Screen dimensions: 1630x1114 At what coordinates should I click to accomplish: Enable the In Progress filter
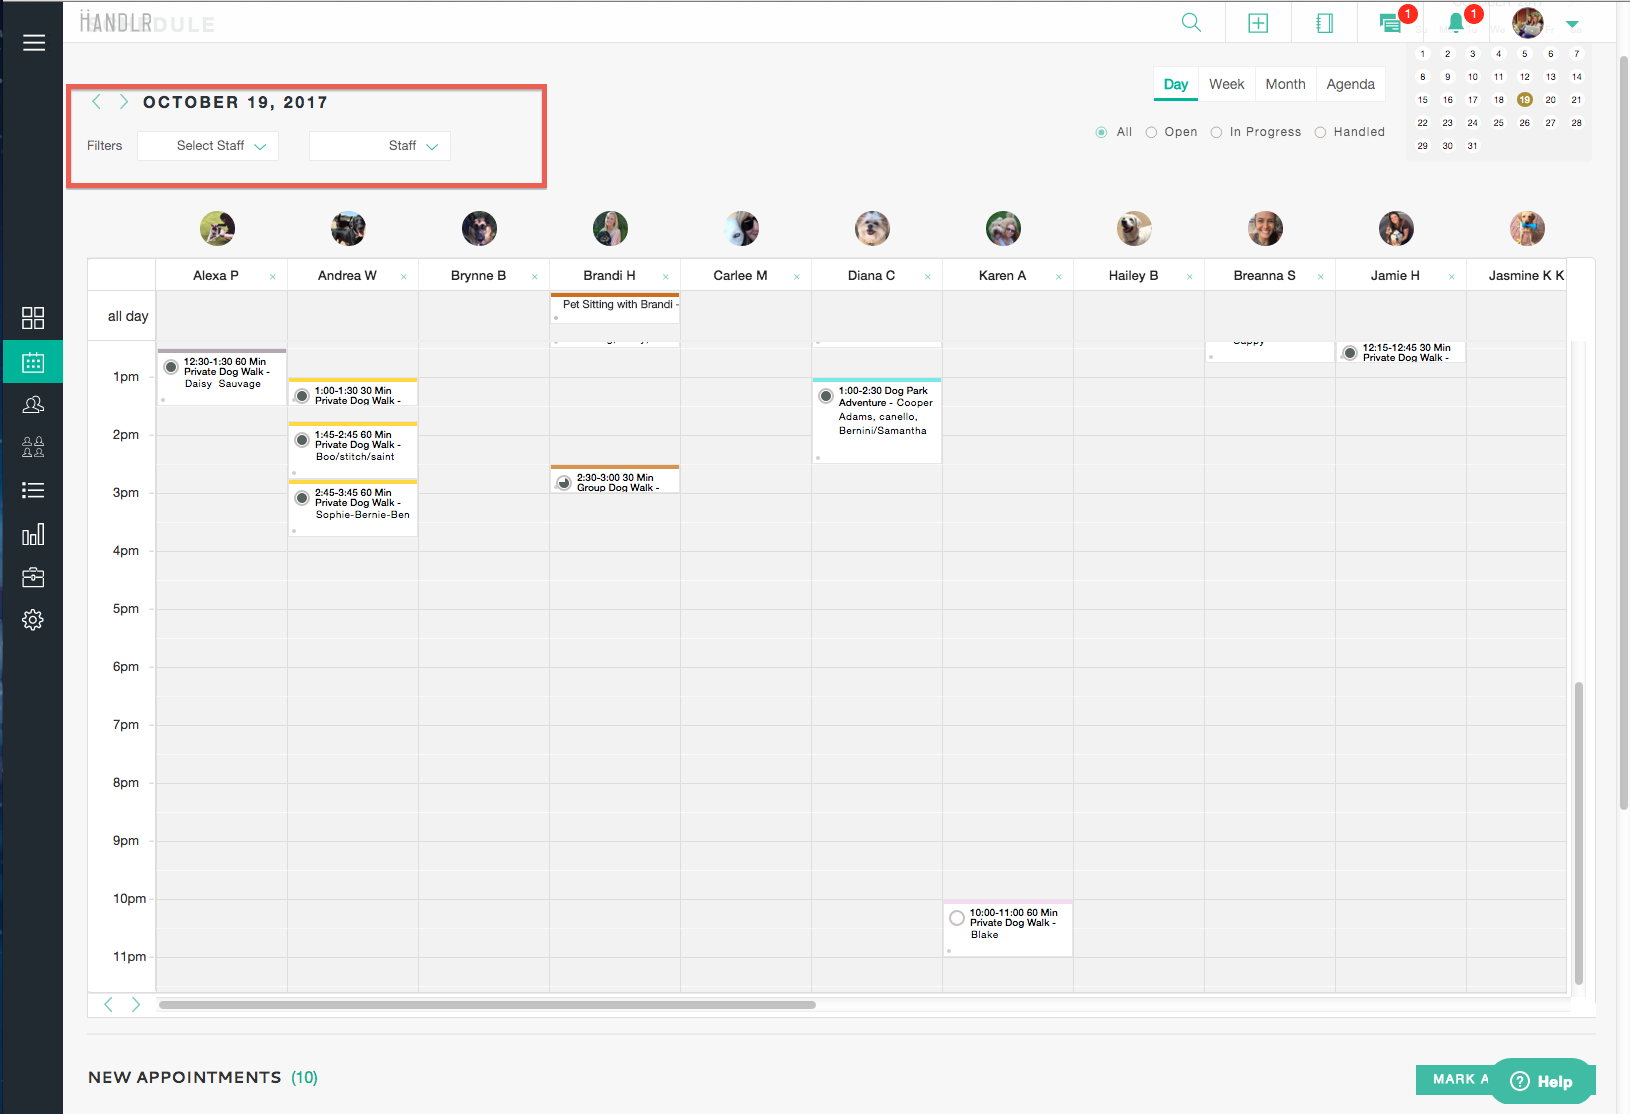(1216, 131)
